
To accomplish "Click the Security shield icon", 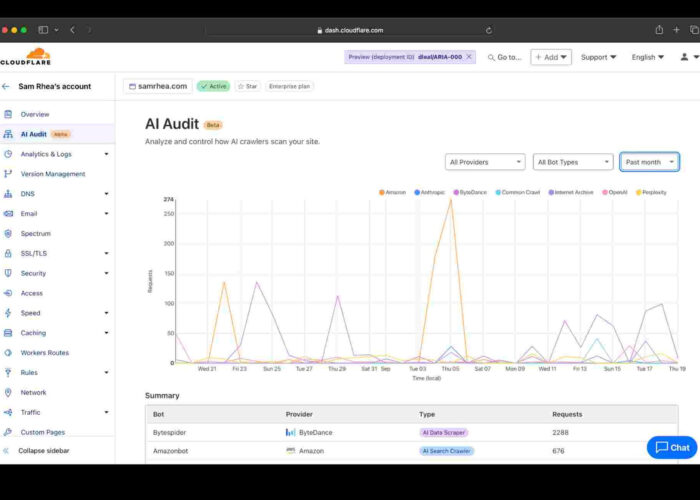I will point(8,273).
